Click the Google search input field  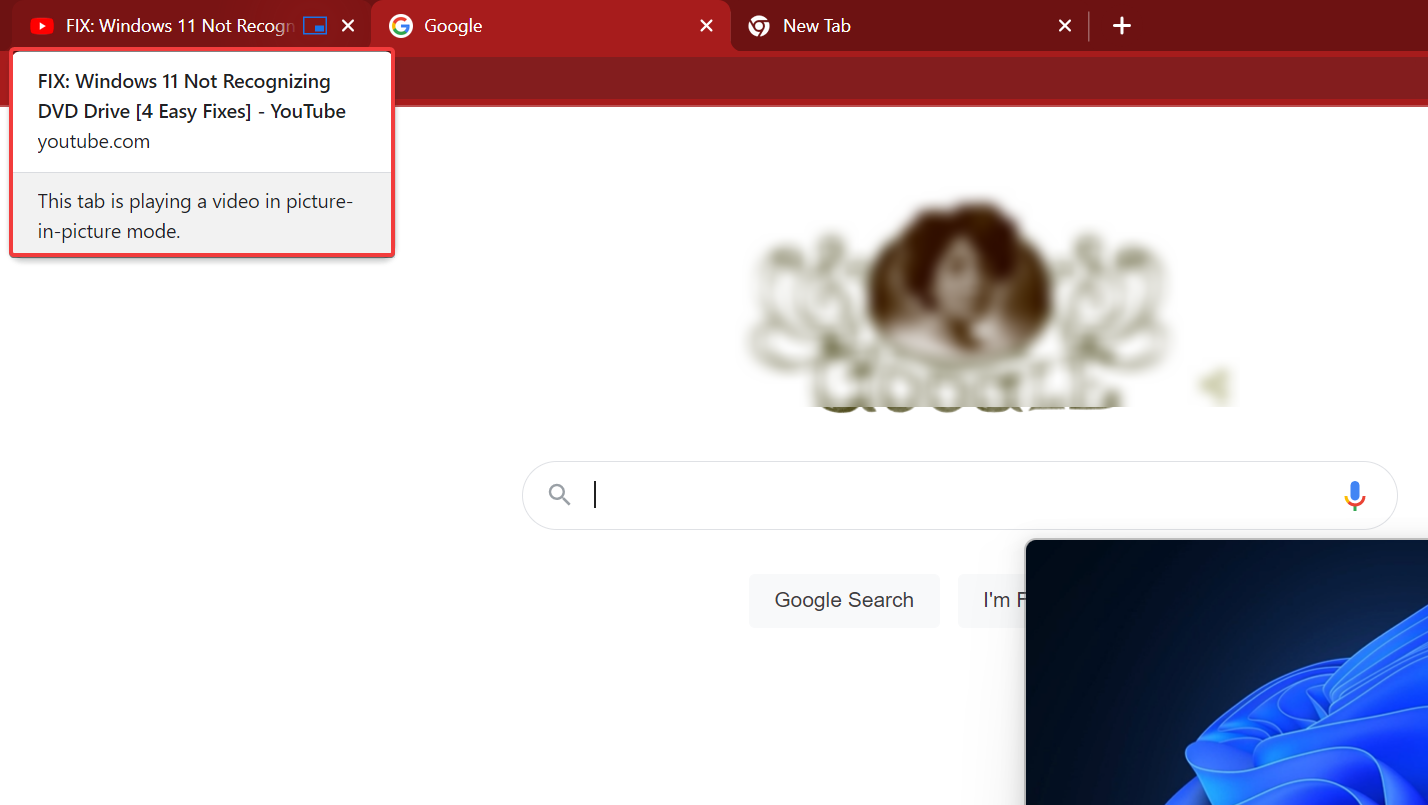959,495
